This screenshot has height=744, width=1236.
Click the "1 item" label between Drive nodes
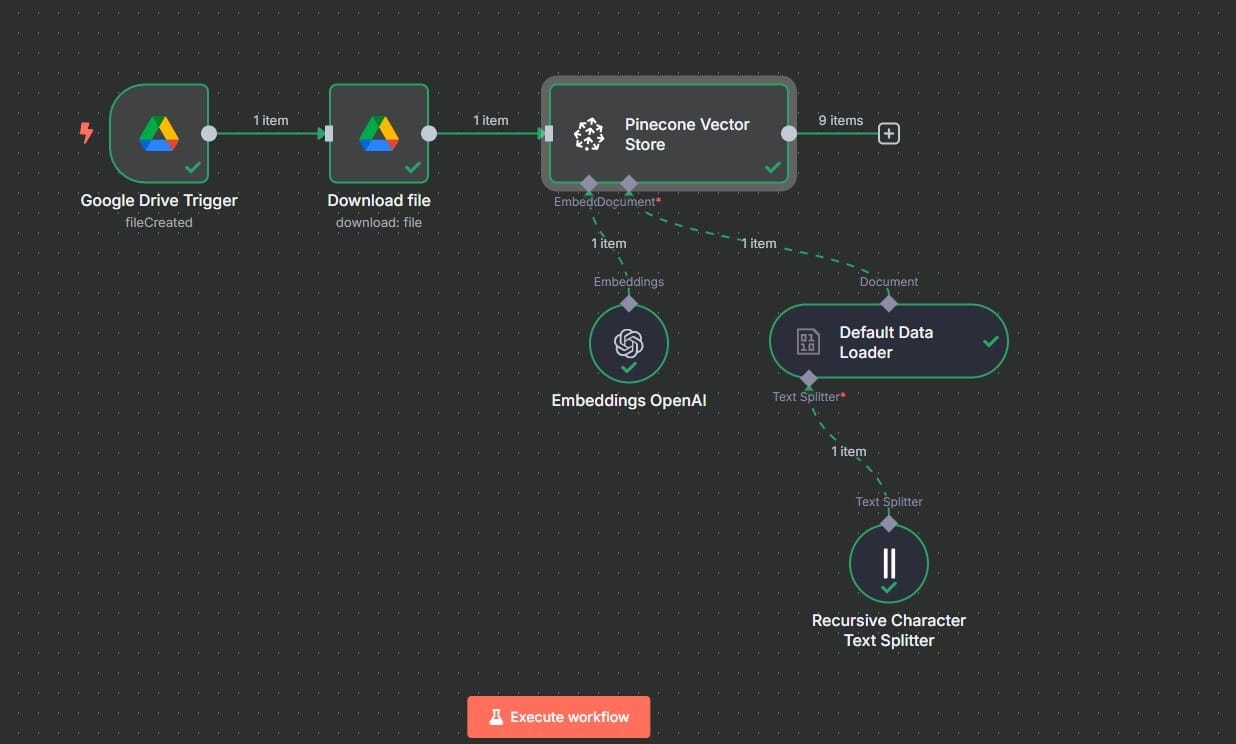click(x=271, y=120)
